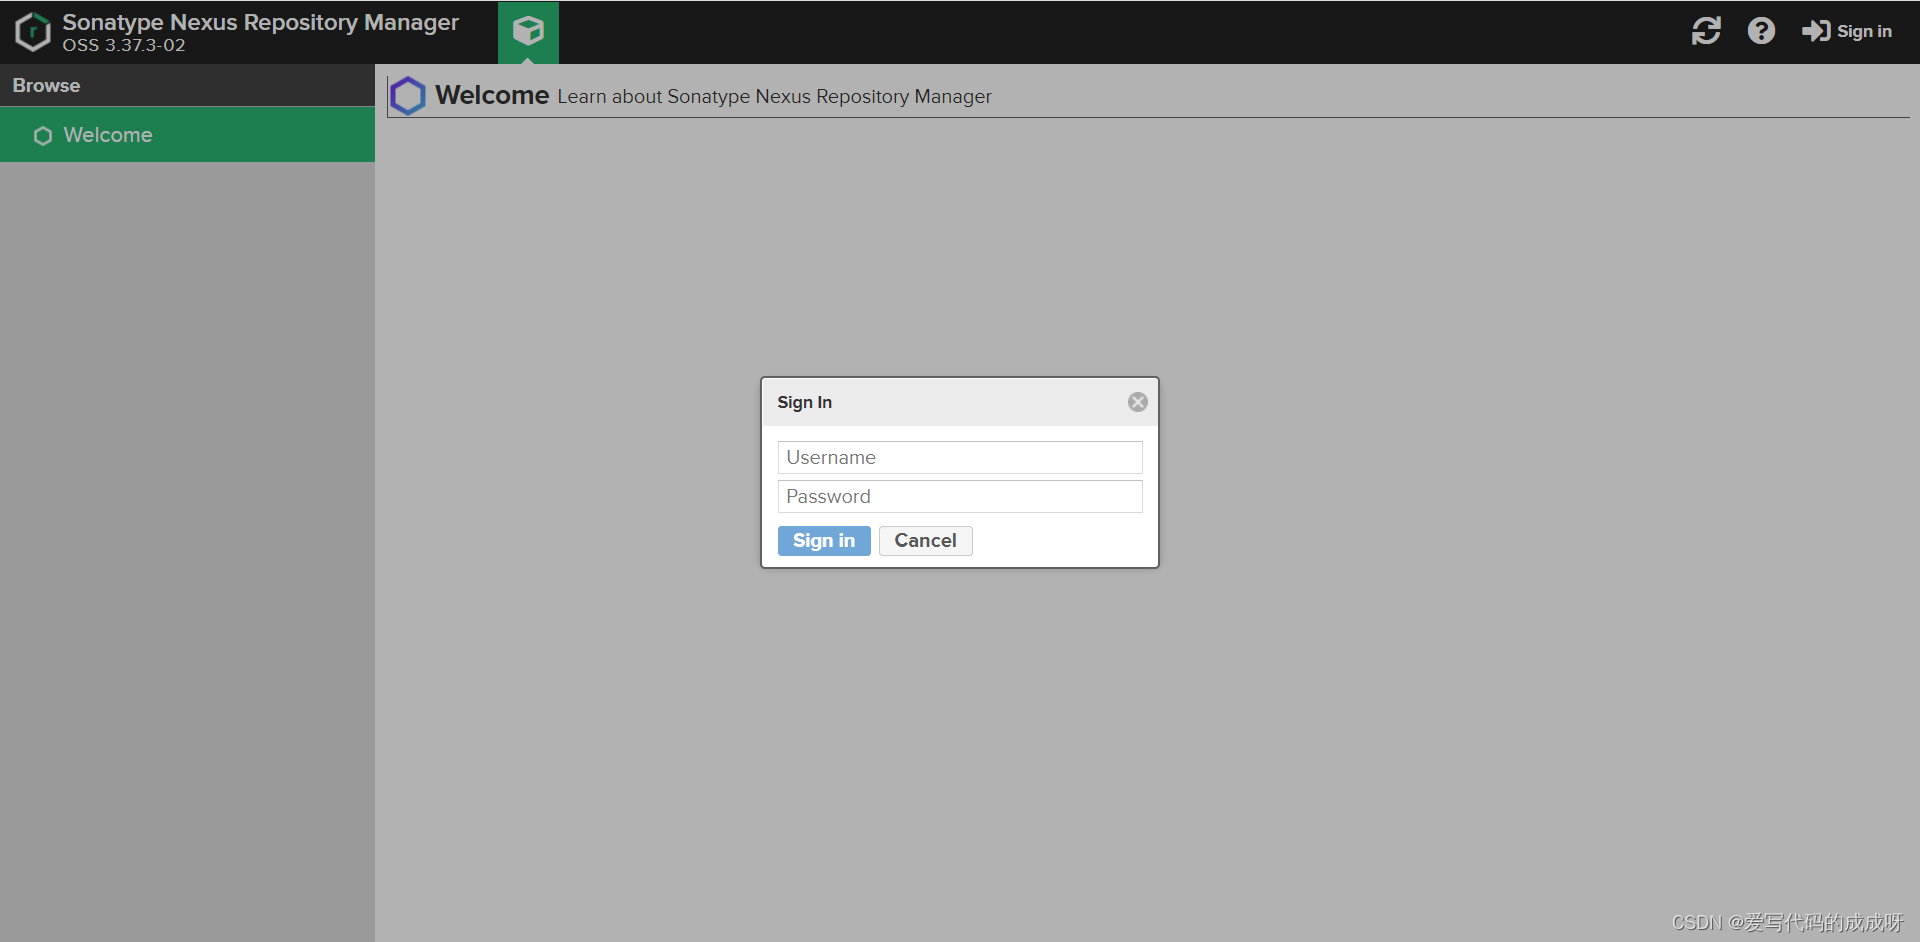Click the Sign In dialog title bar
Screen dimensions: 1920x942
click(x=960, y=402)
